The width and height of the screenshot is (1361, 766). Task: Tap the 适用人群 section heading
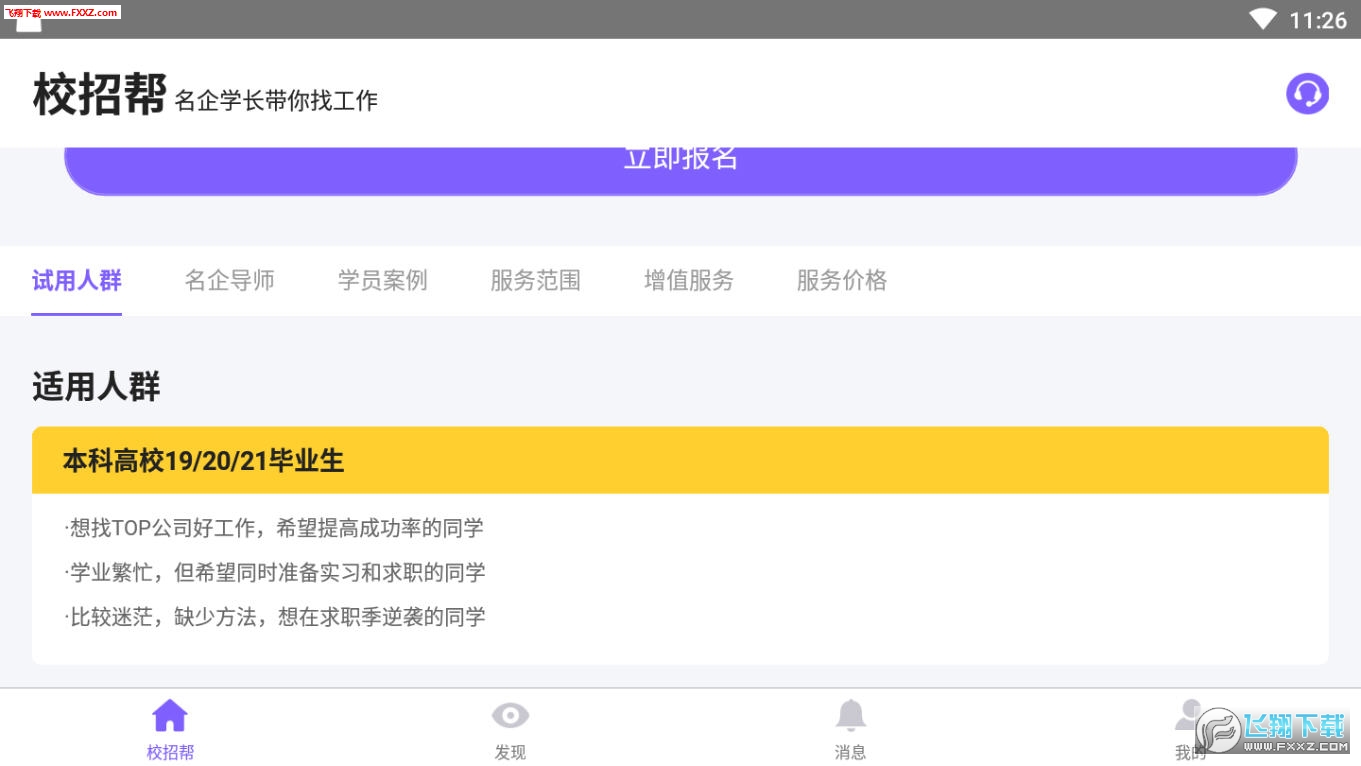tap(96, 387)
